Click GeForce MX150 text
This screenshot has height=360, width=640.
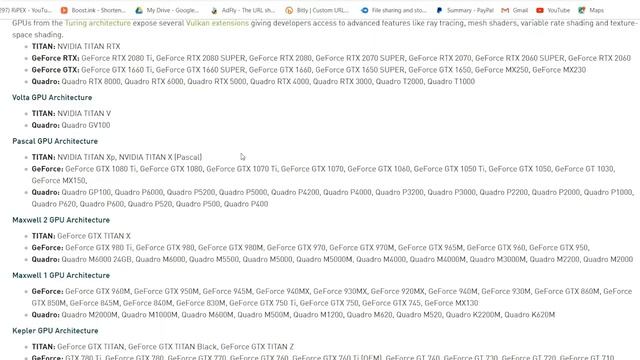(x=58, y=180)
